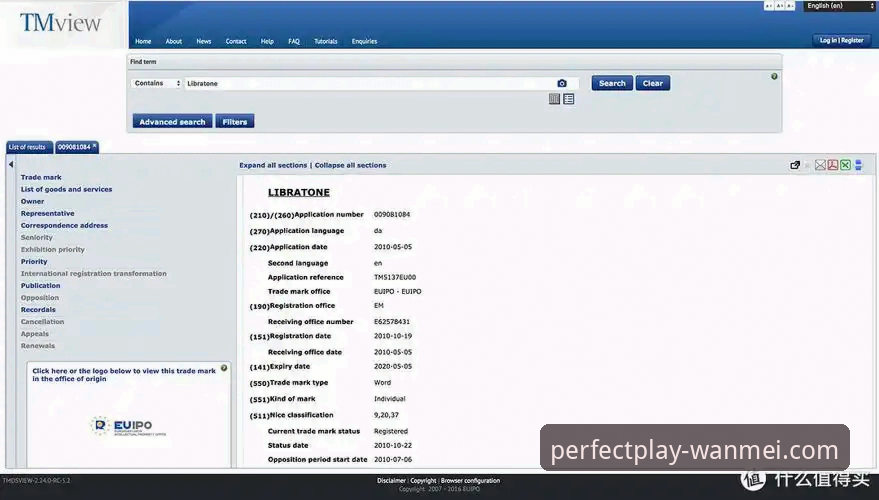Click the blue icon after the Excel export
879x500 pixels.
[x=858, y=165]
